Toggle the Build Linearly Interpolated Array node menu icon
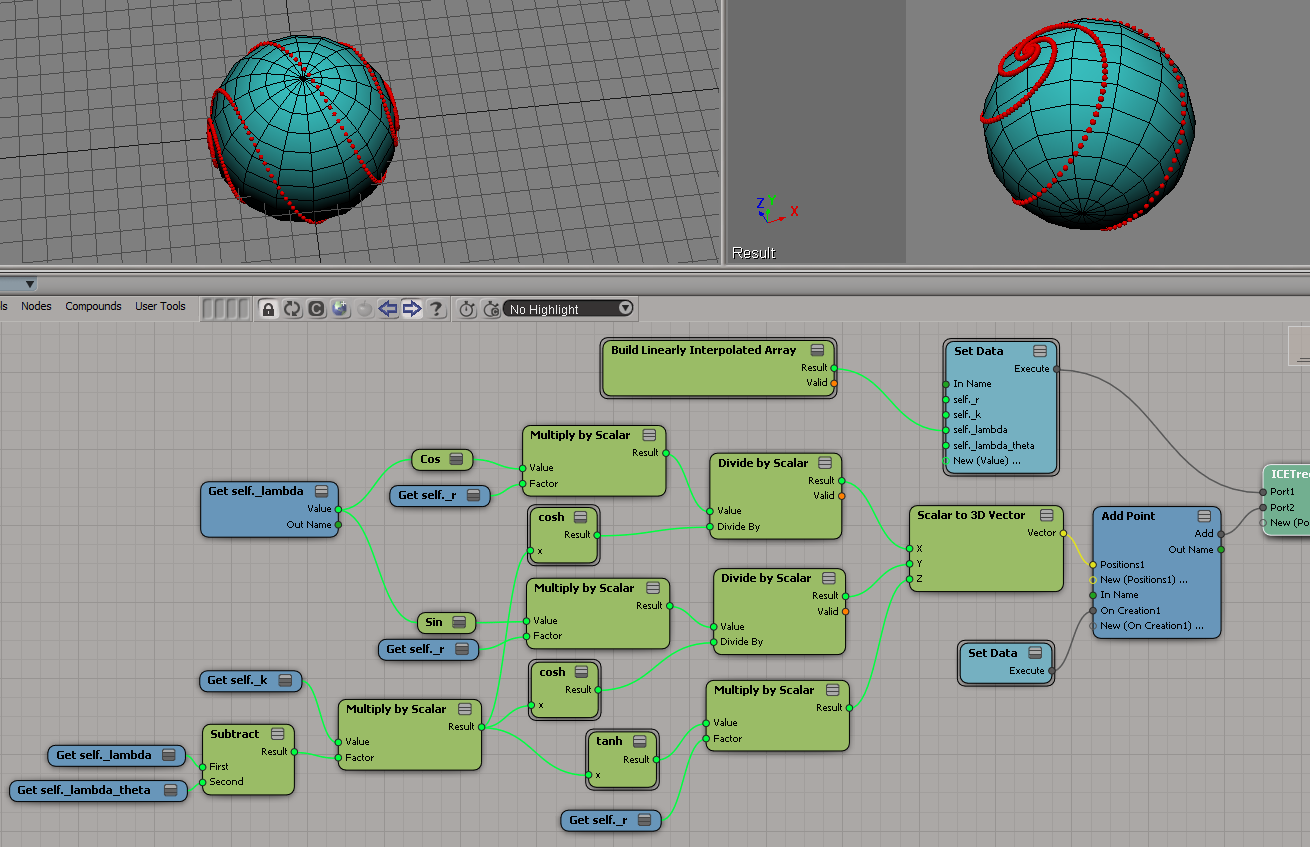 click(x=817, y=350)
